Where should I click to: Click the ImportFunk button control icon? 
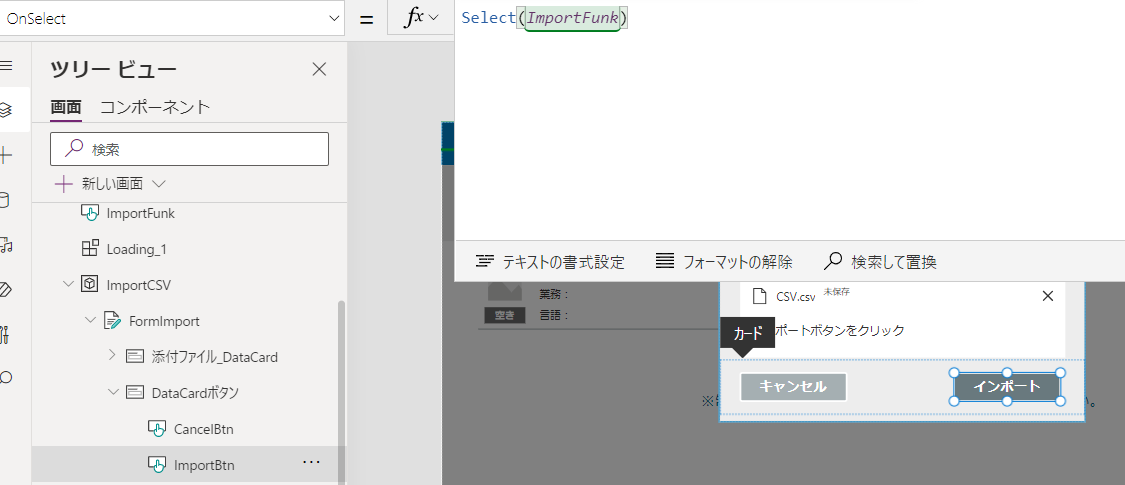click(x=90, y=213)
